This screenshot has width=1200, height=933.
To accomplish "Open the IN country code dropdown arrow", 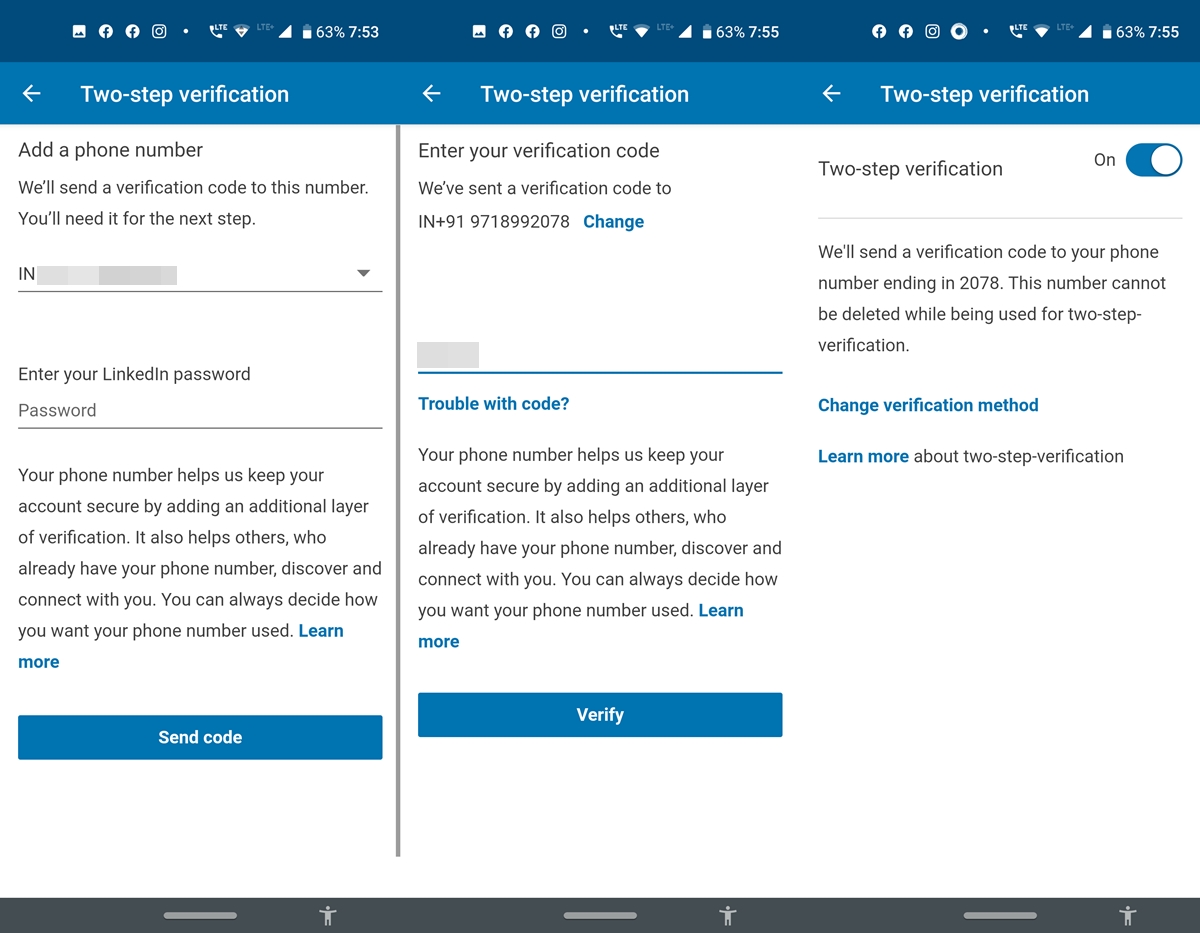I will click(363, 273).
